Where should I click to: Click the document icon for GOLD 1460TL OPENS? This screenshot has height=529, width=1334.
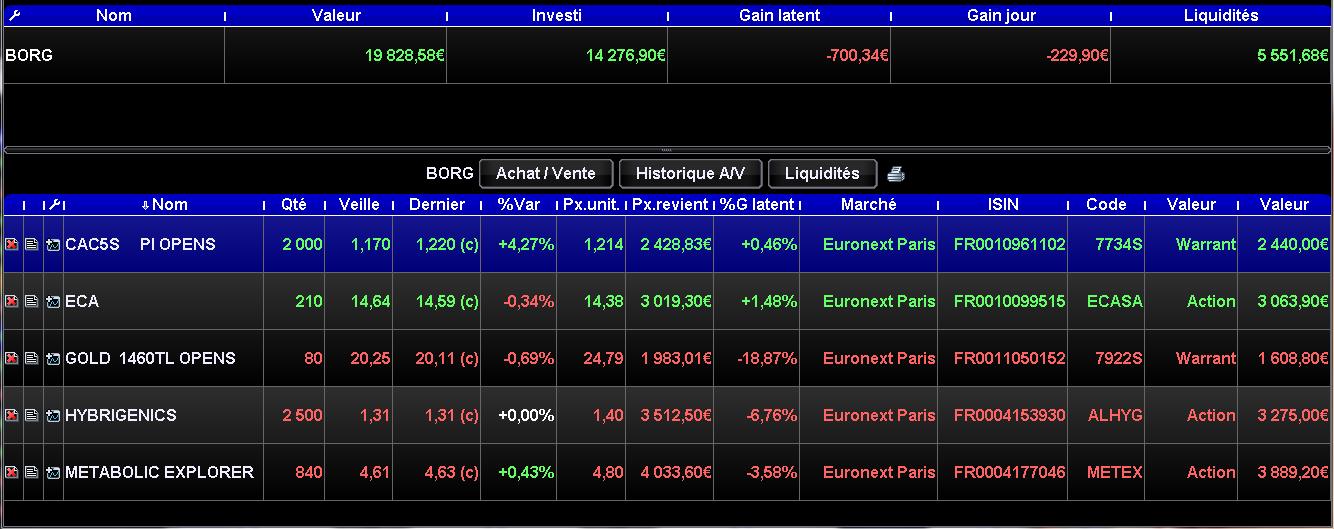32,359
